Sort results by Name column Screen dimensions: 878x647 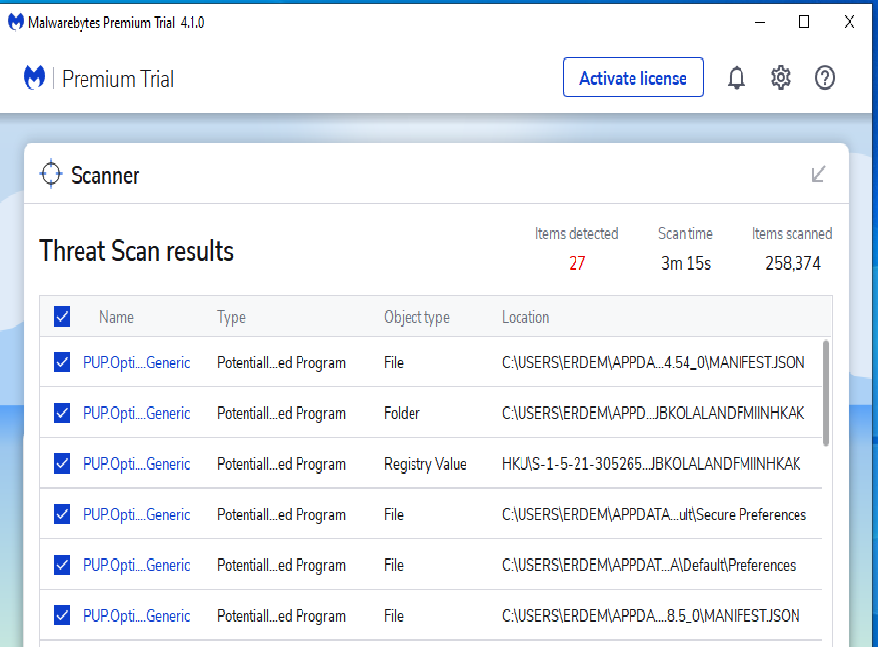click(116, 317)
